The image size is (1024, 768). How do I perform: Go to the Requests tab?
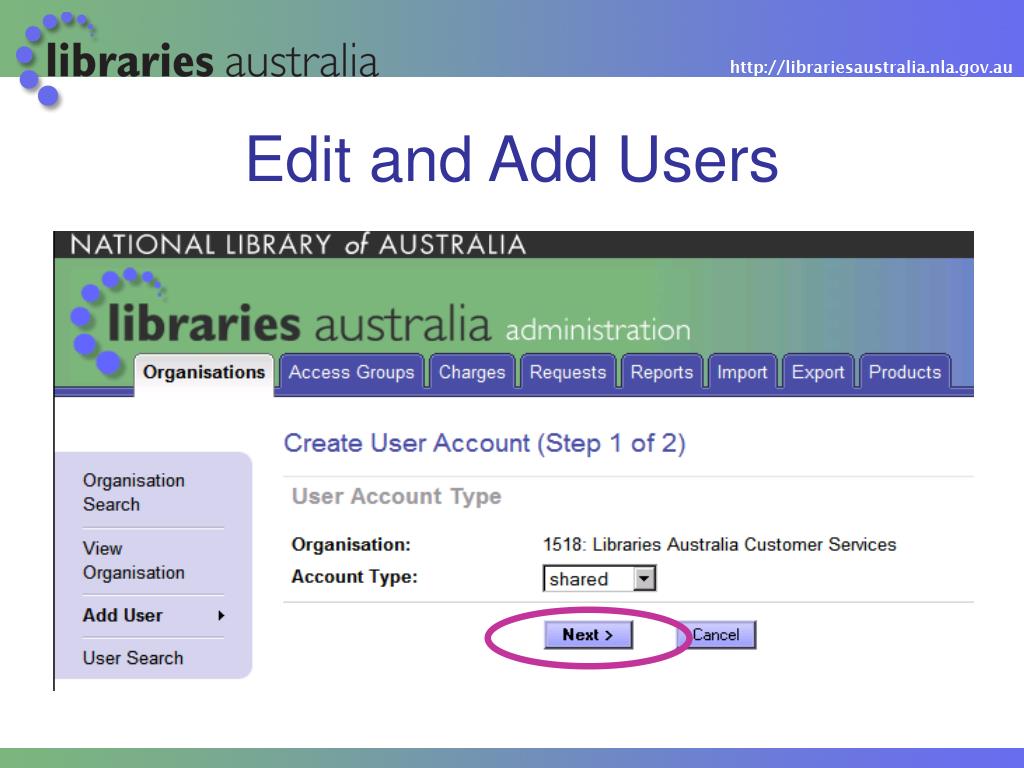tap(568, 373)
